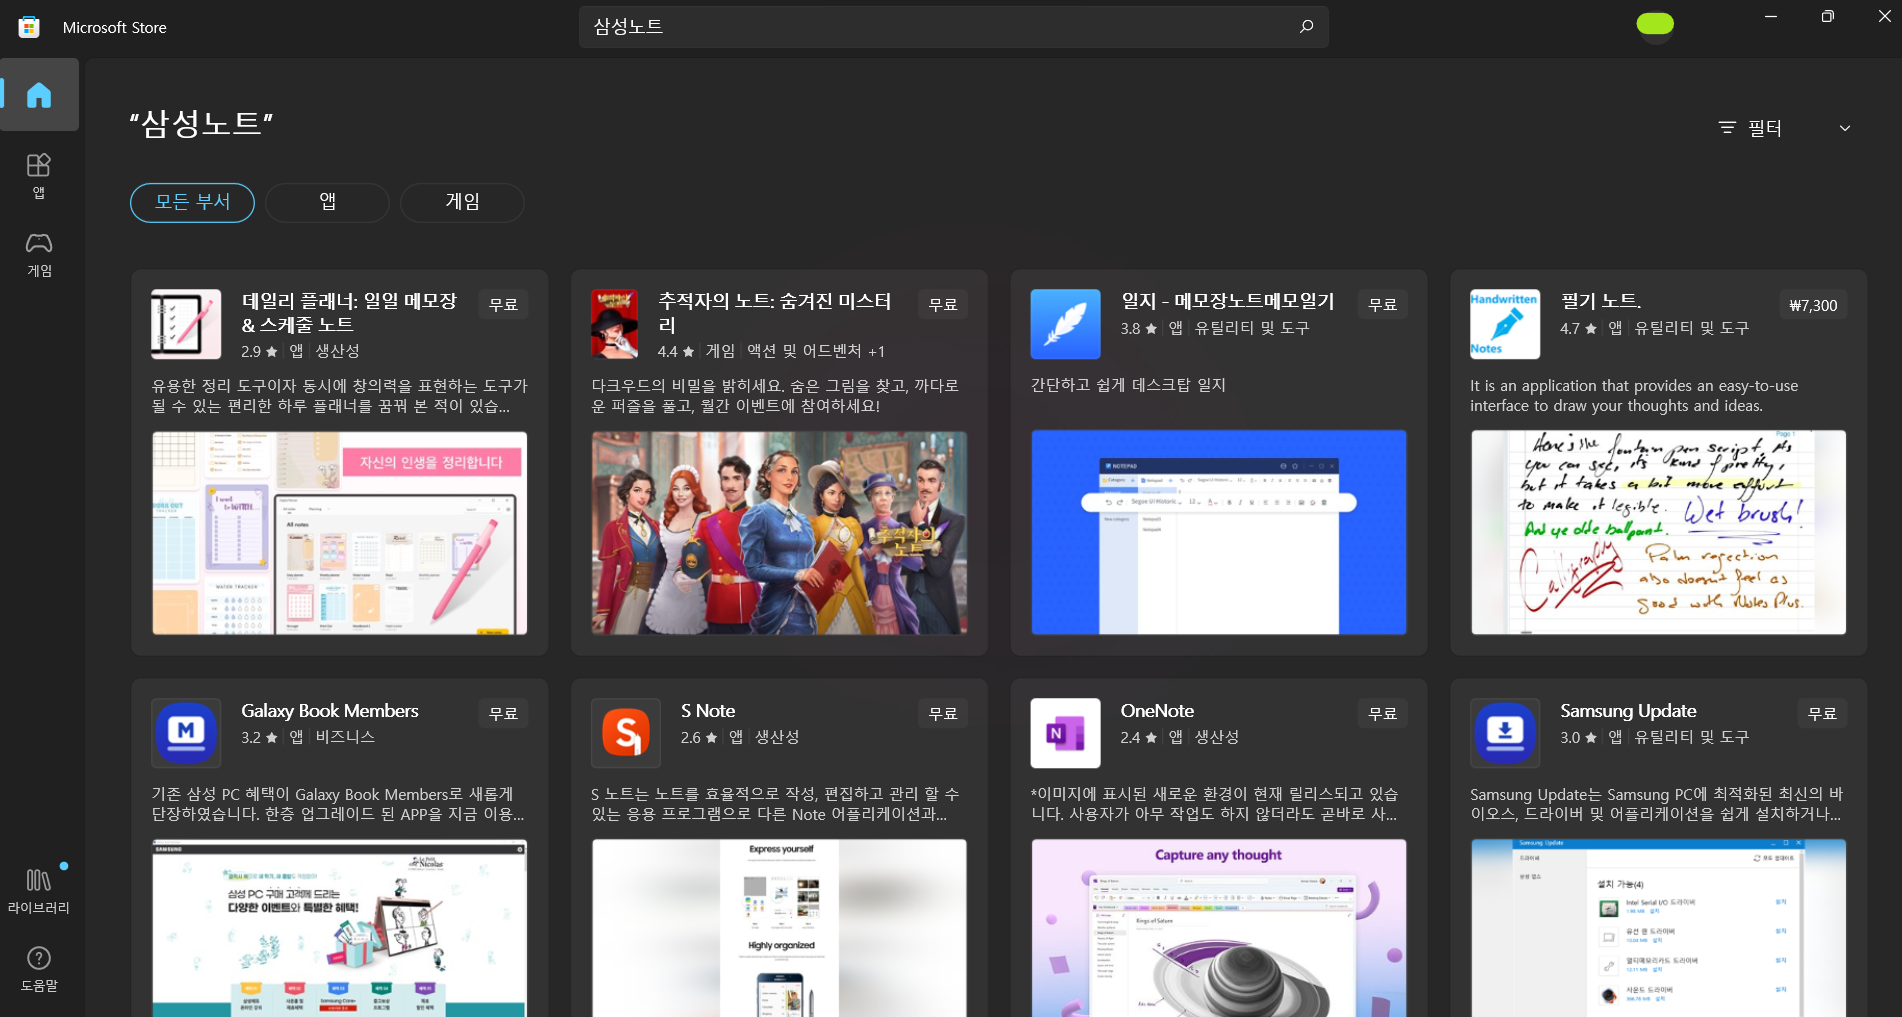Open the Handwritten Notes app icon
Screen dimensions: 1902x1017
click(1505, 324)
